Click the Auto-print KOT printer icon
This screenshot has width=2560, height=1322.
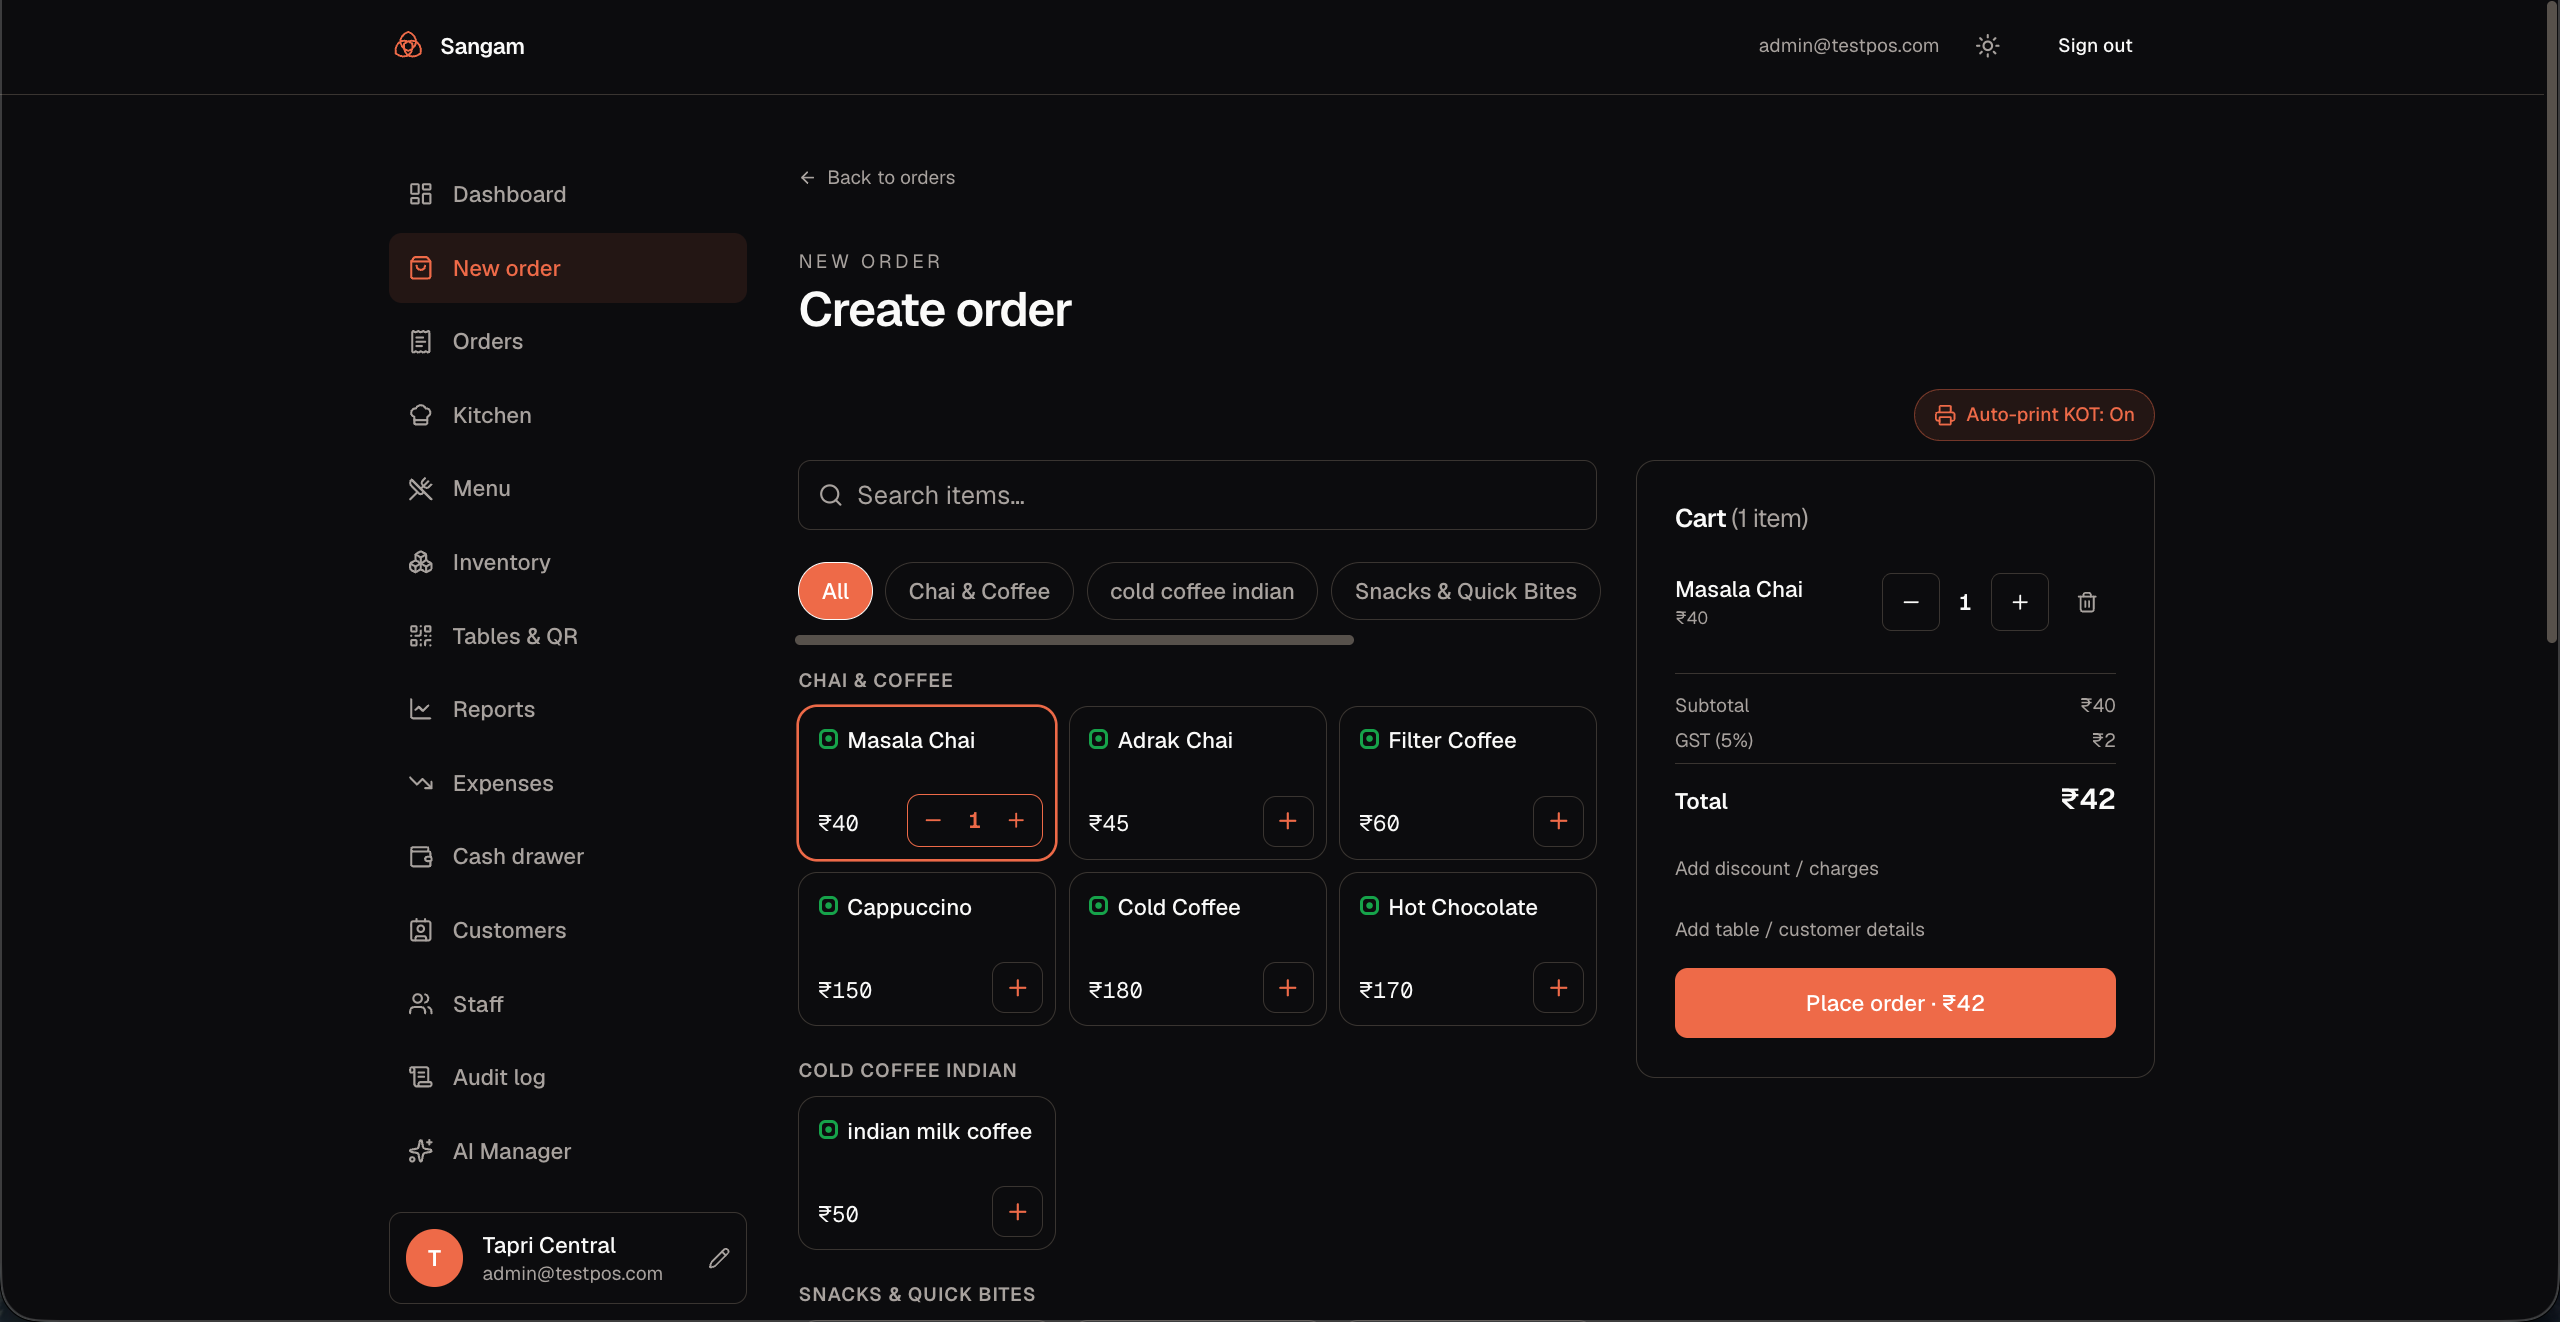click(x=1945, y=415)
